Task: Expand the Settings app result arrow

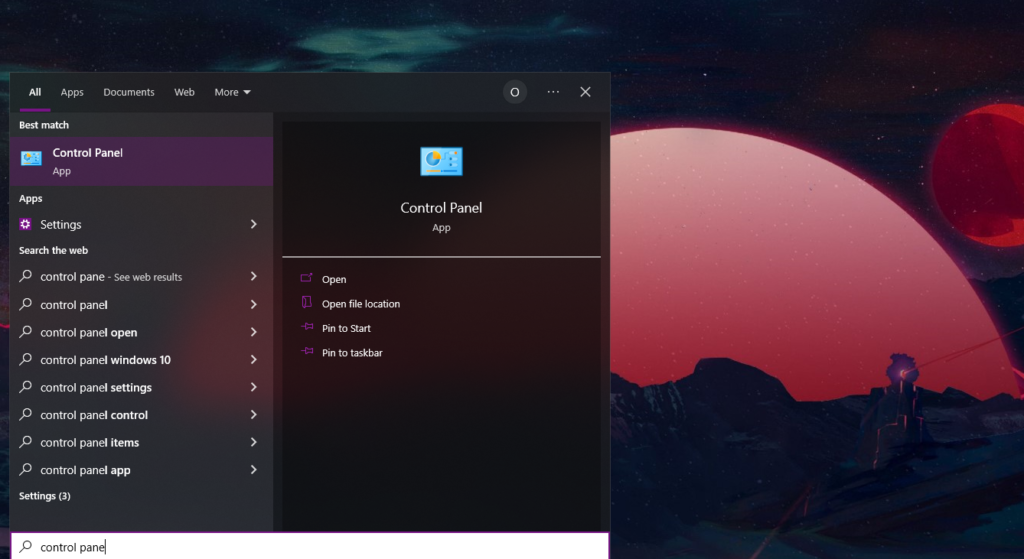Action: click(x=253, y=224)
